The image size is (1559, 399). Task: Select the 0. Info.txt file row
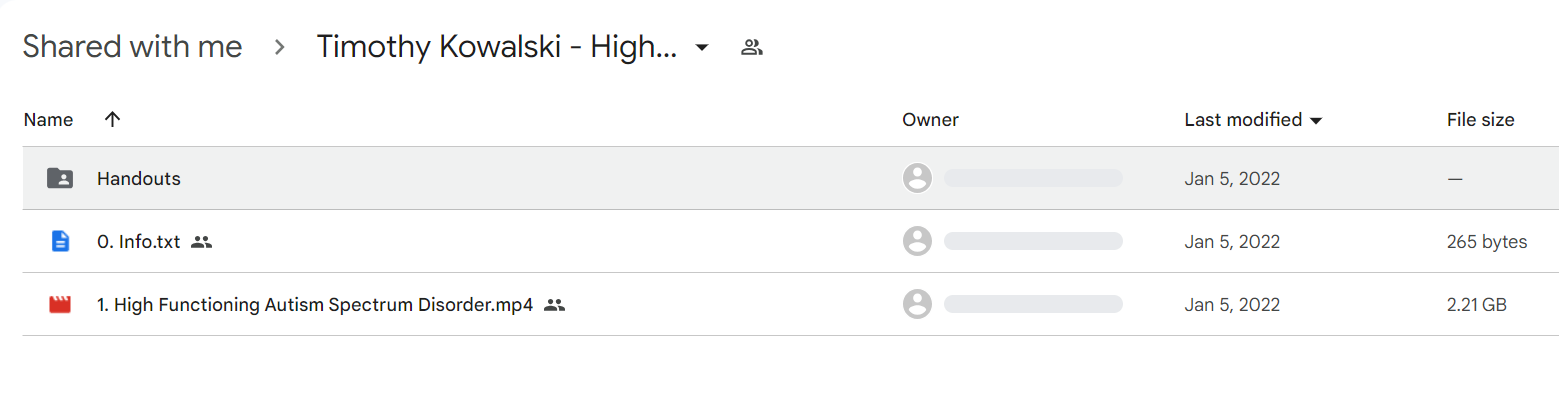[x=790, y=241]
